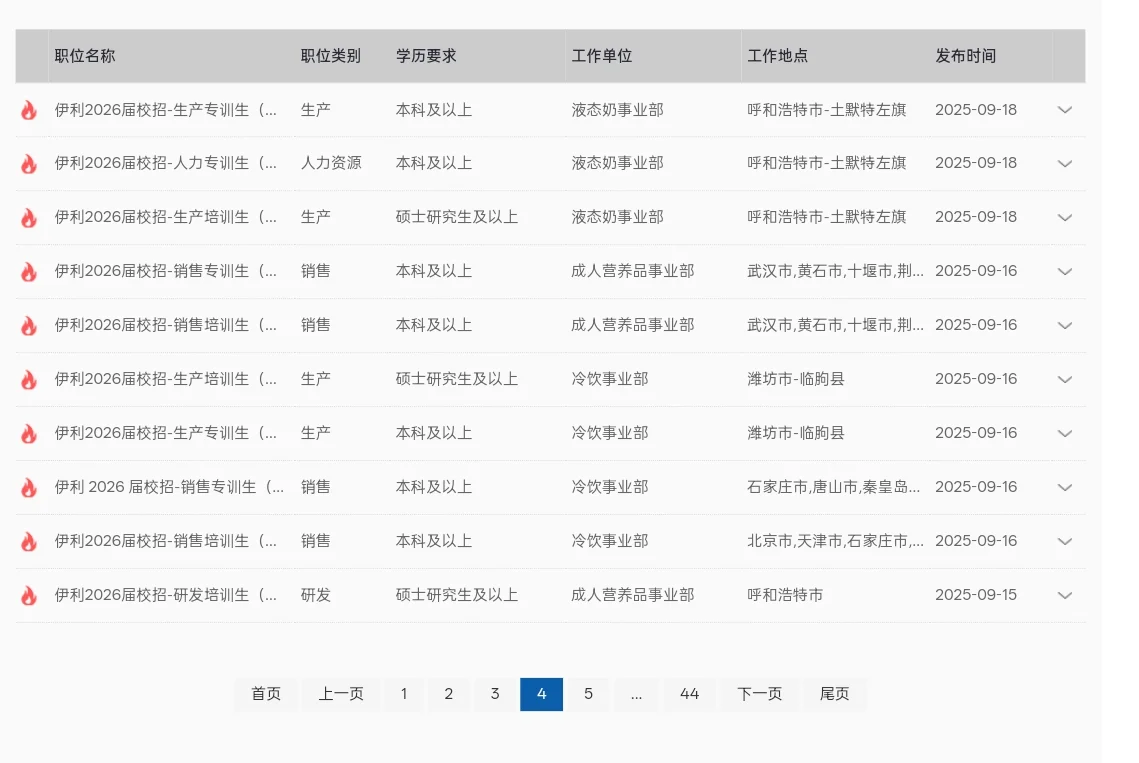Viewport: 1139px width, 763px height.
Task: Click the 研发 category cell
Action: (316, 595)
